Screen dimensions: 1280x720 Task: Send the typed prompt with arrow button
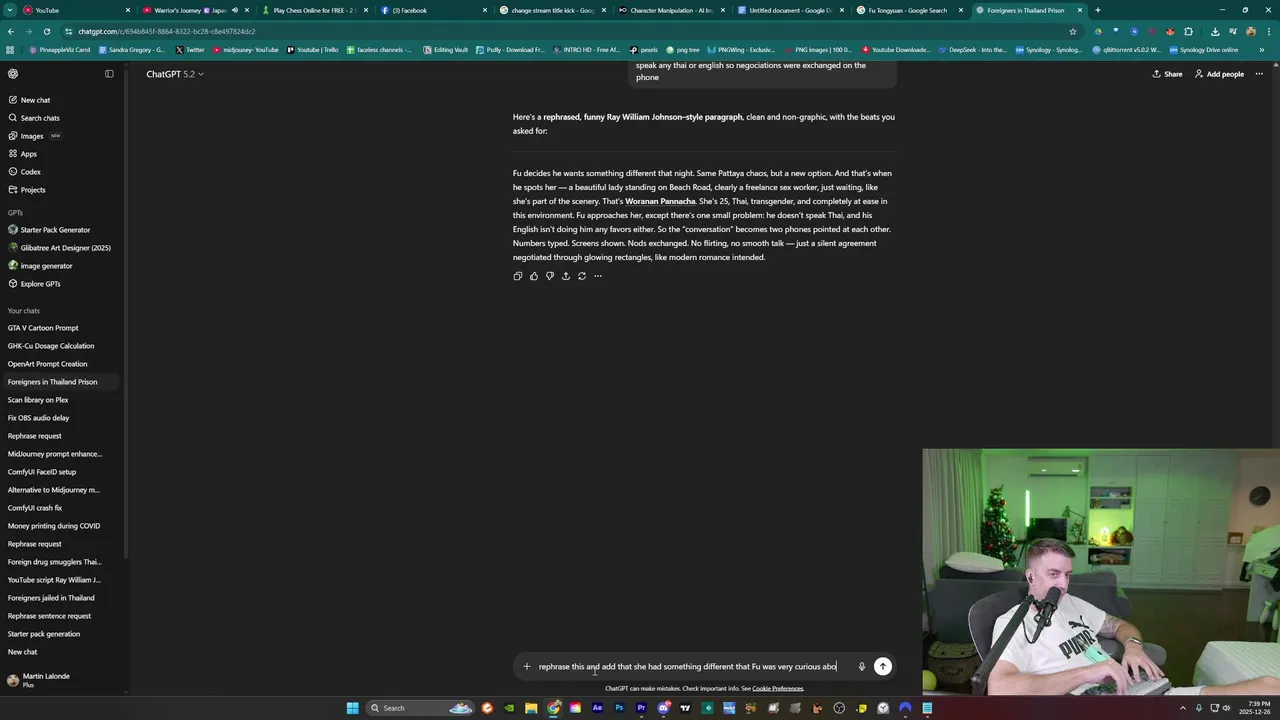[x=882, y=666]
